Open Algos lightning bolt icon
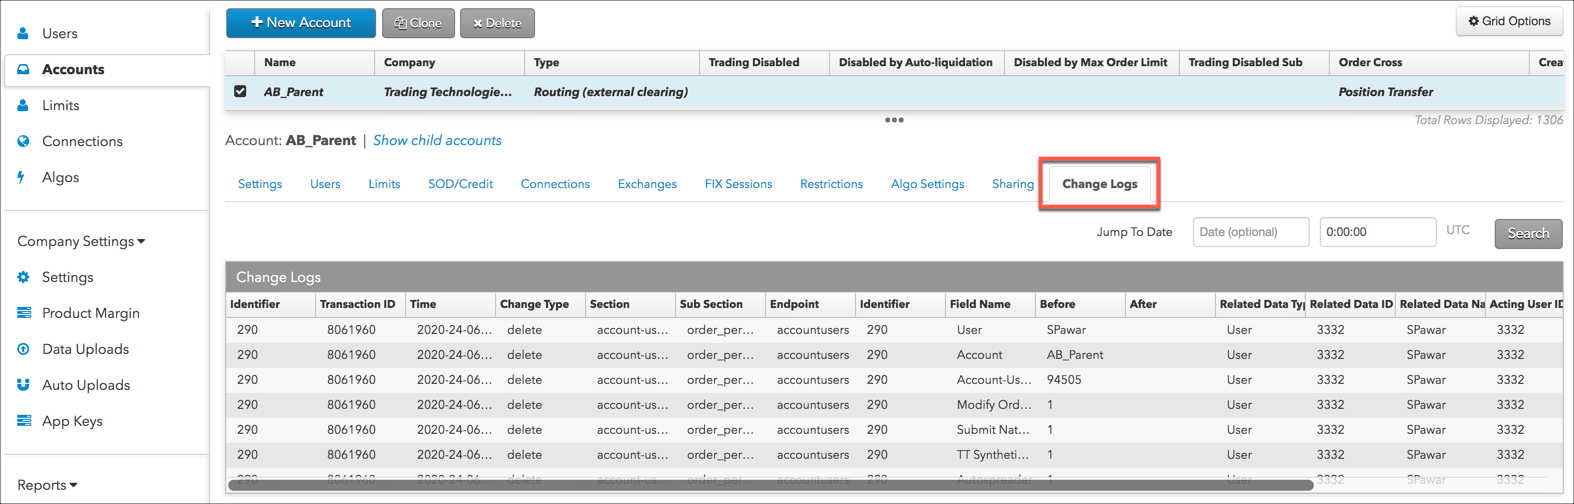This screenshot has height=504, width=1574. pyautogui.click(x=22, y=177)
